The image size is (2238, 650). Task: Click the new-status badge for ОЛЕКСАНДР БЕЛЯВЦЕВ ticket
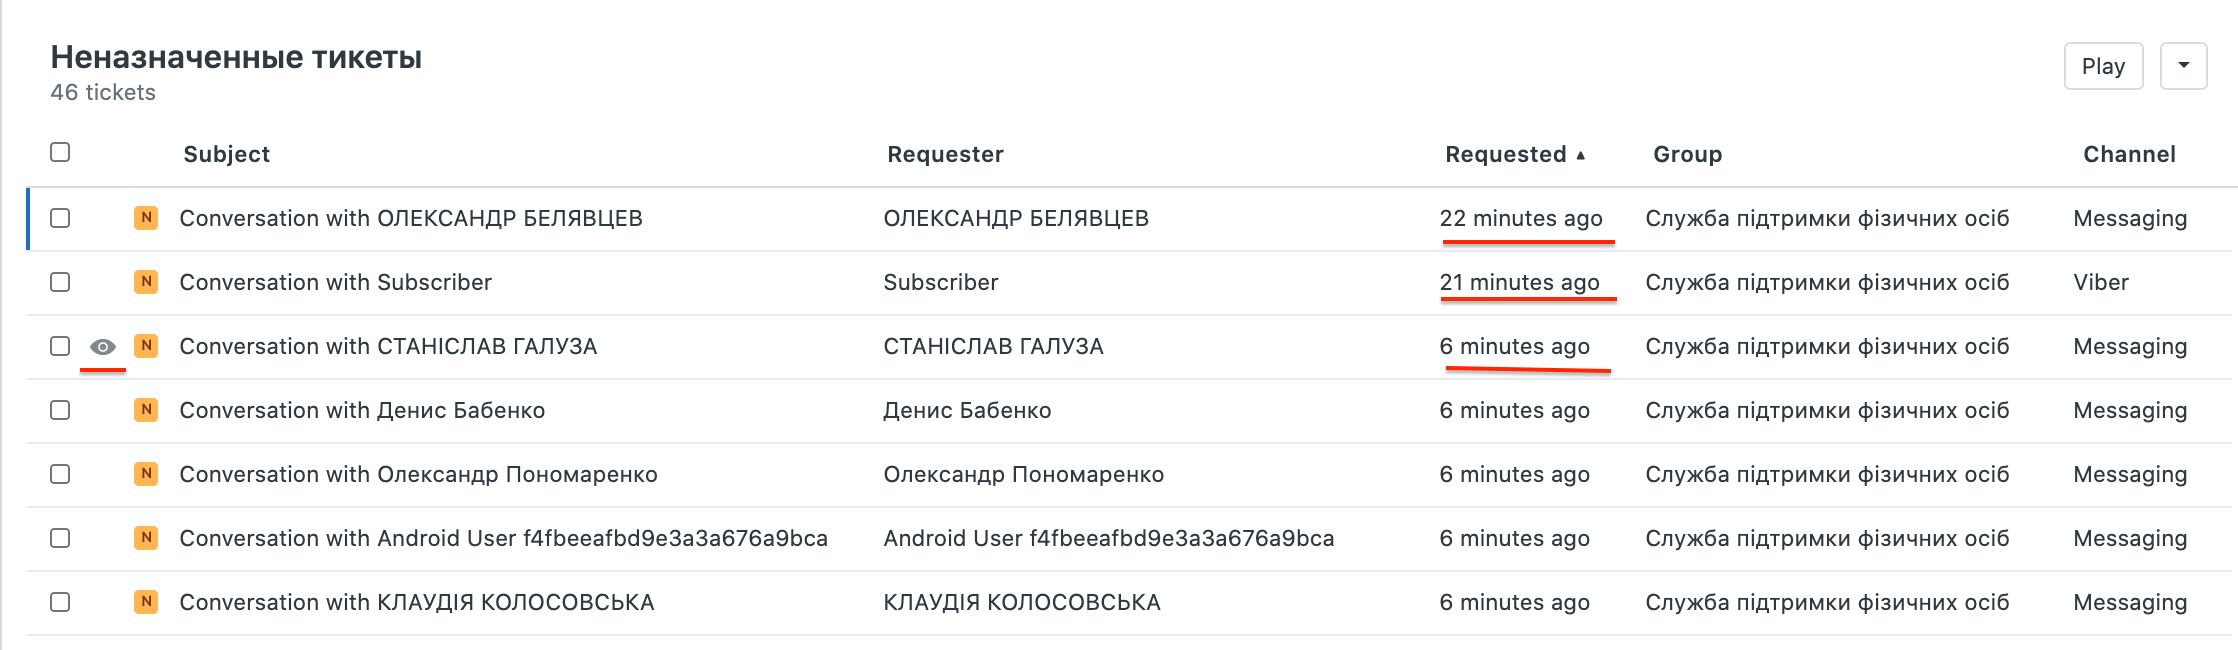coord(146,218)
